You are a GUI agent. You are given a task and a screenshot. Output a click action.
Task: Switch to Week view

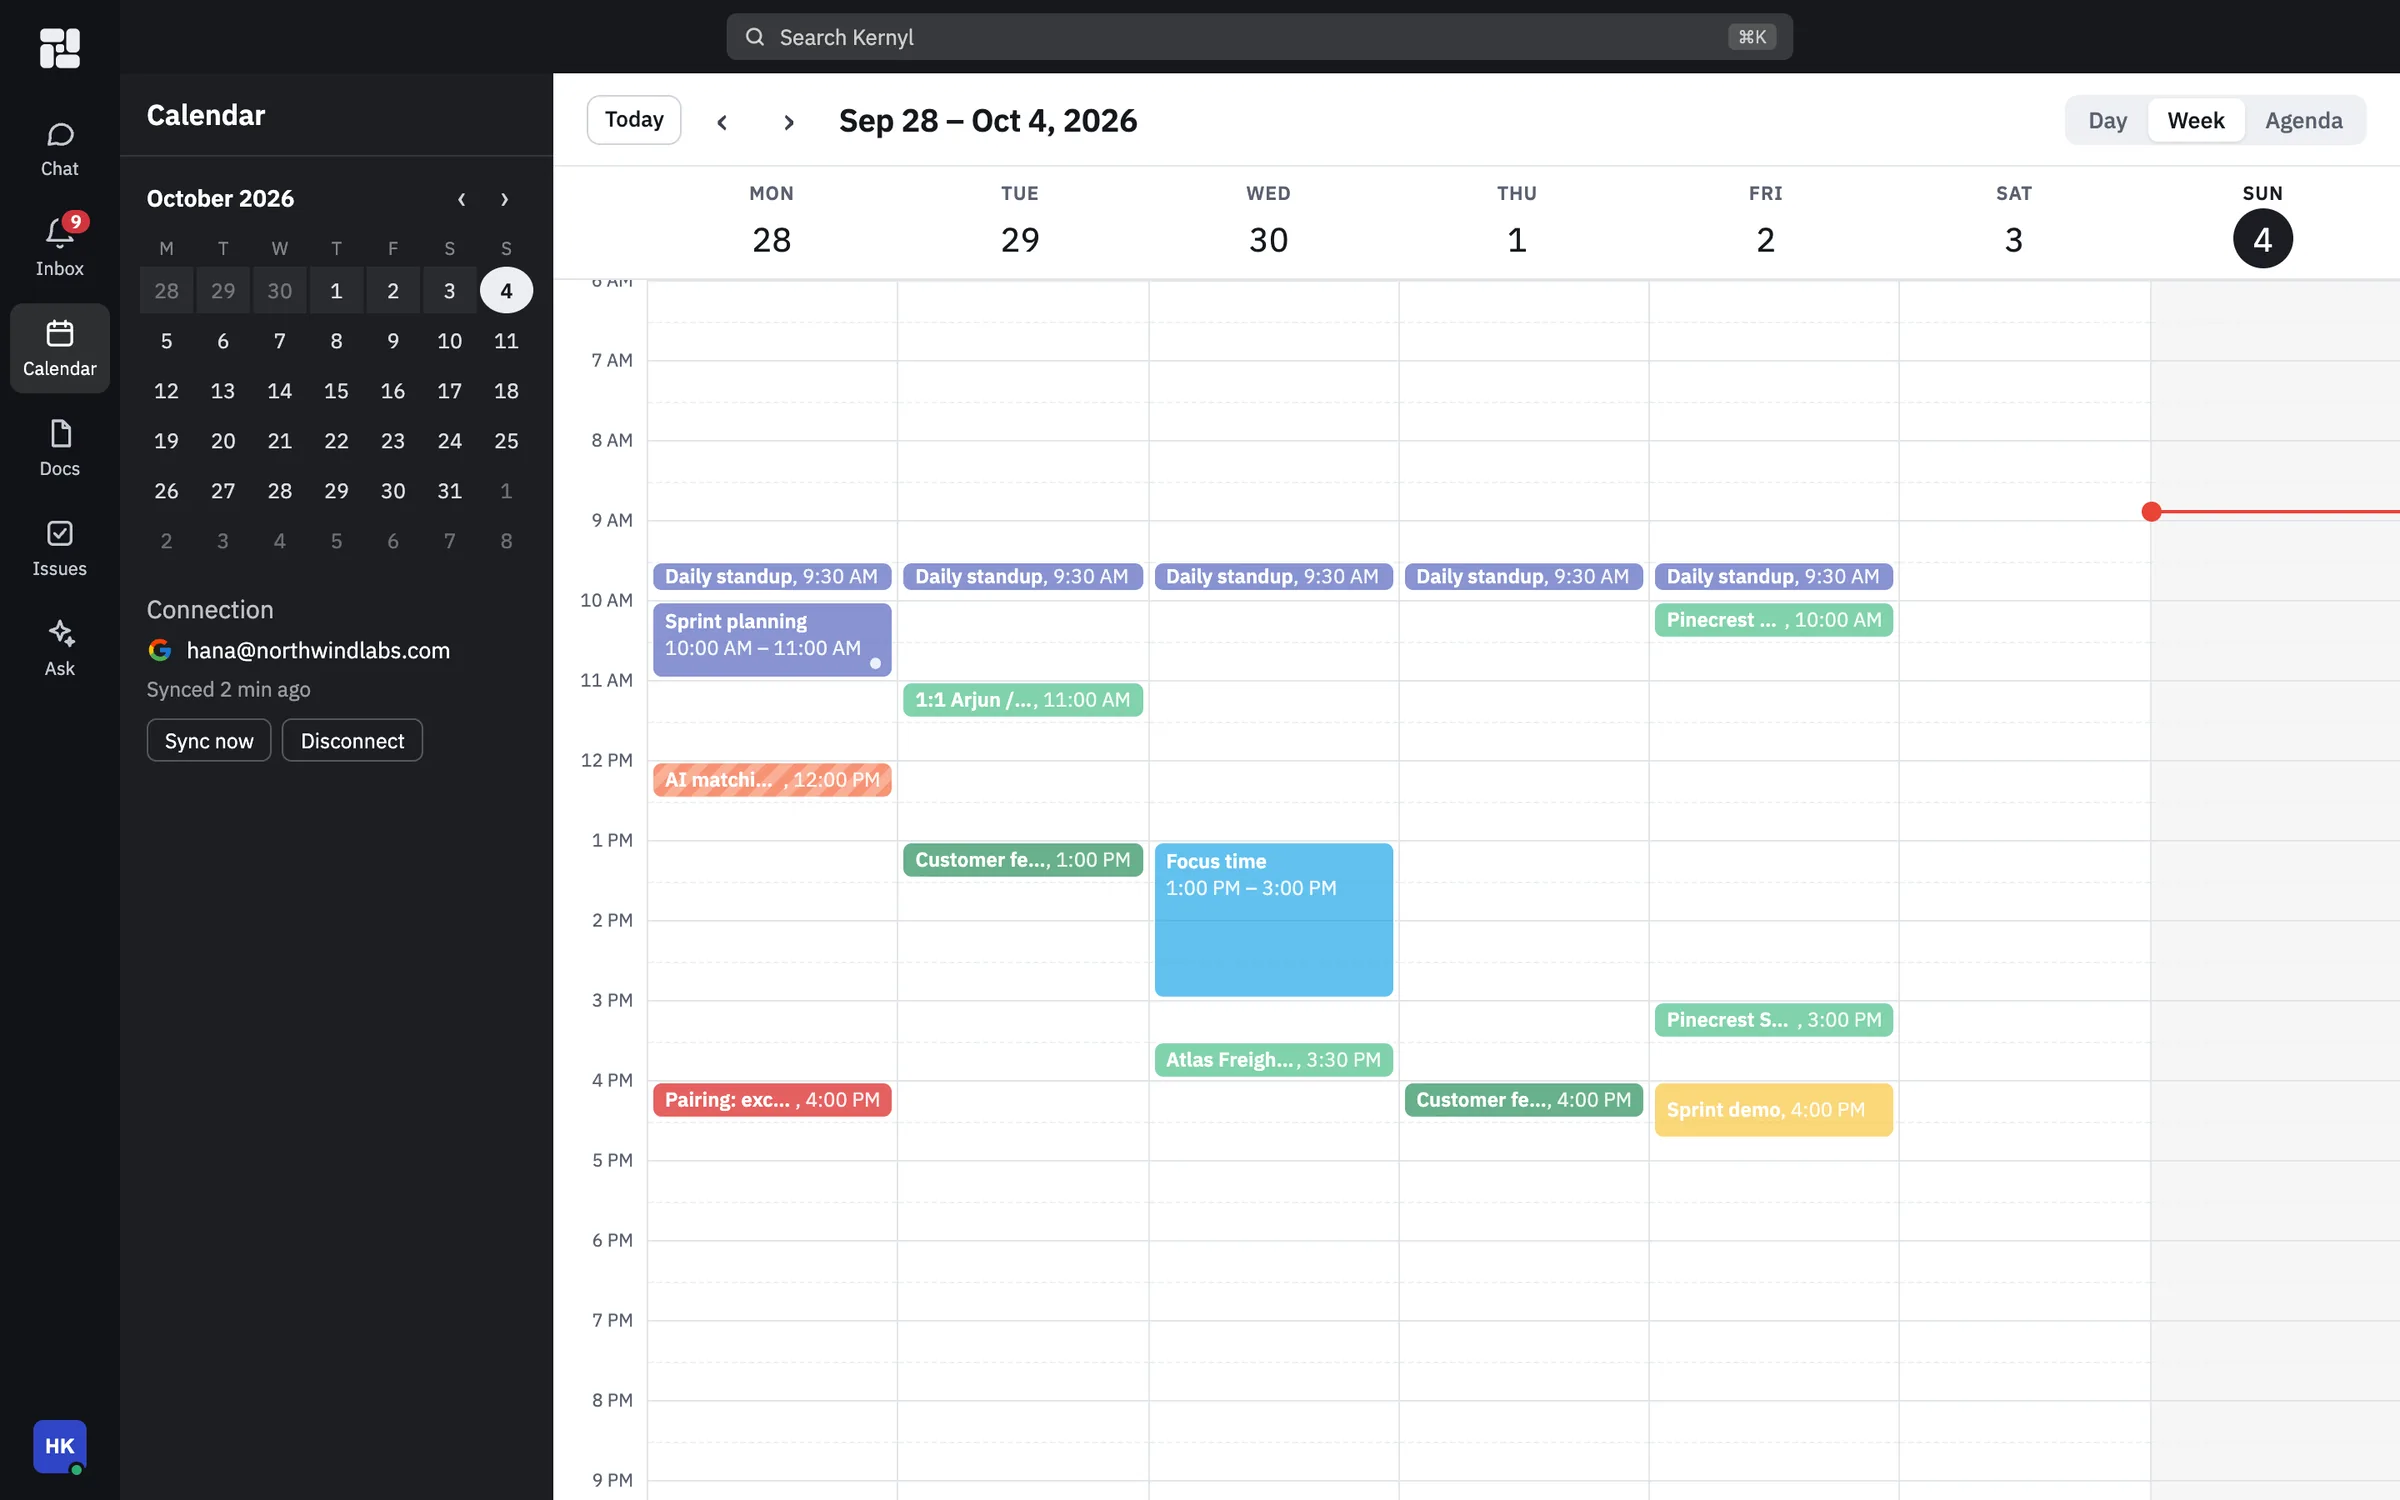point(2196,120)
